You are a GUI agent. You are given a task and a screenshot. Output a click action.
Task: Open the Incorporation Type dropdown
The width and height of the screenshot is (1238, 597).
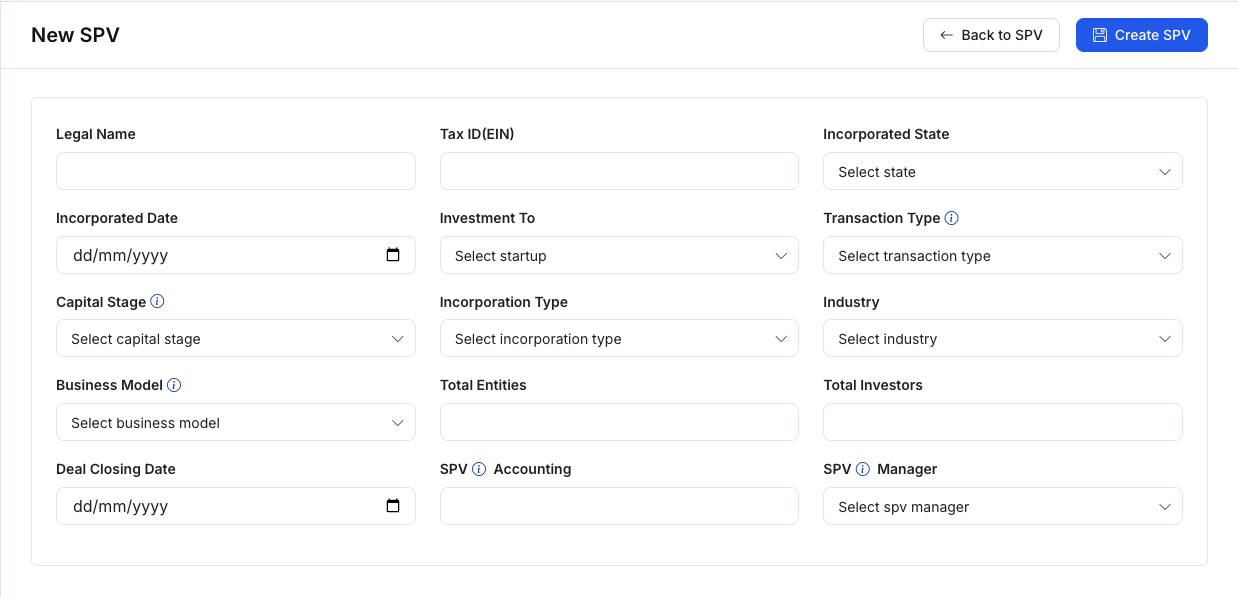click(619, 339)
